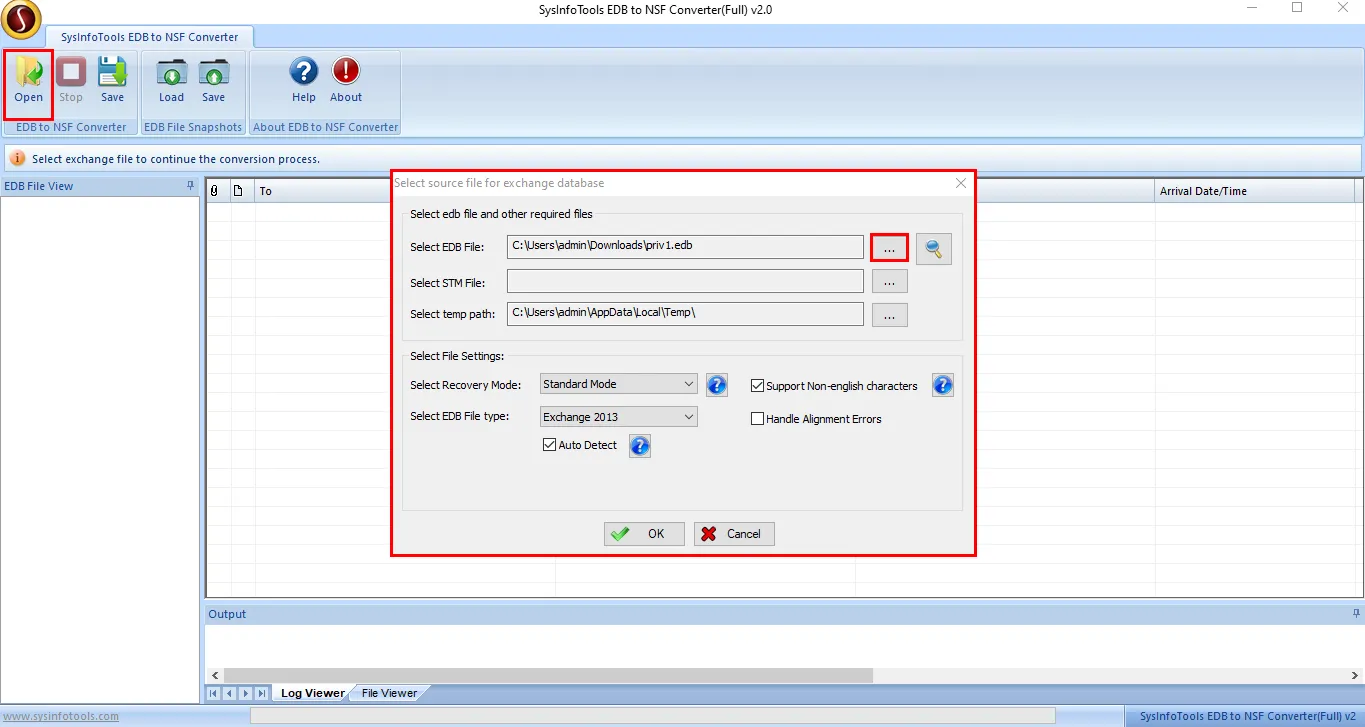Select the SysInfoTools EDB to NSF Converter ribbon tab
Screen dimensions: 1365x727
pos(150,37)
